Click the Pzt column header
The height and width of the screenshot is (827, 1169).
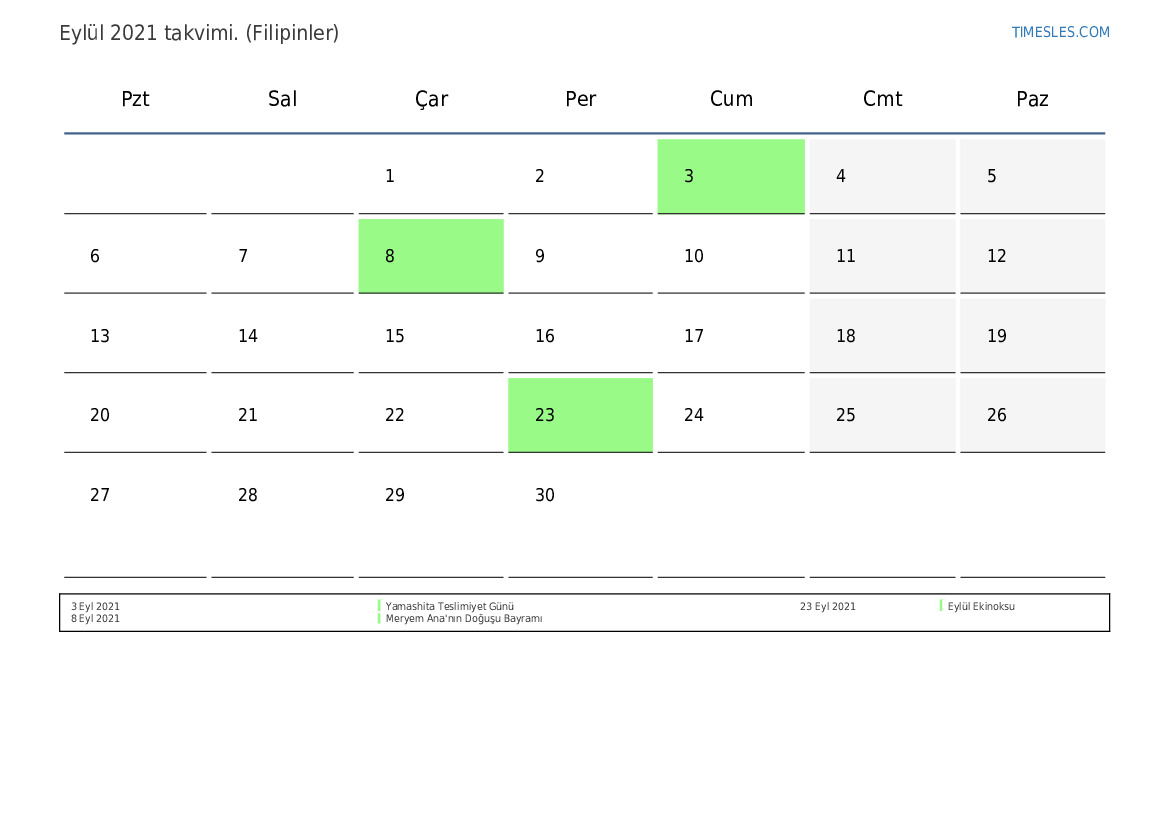[135, 99]
